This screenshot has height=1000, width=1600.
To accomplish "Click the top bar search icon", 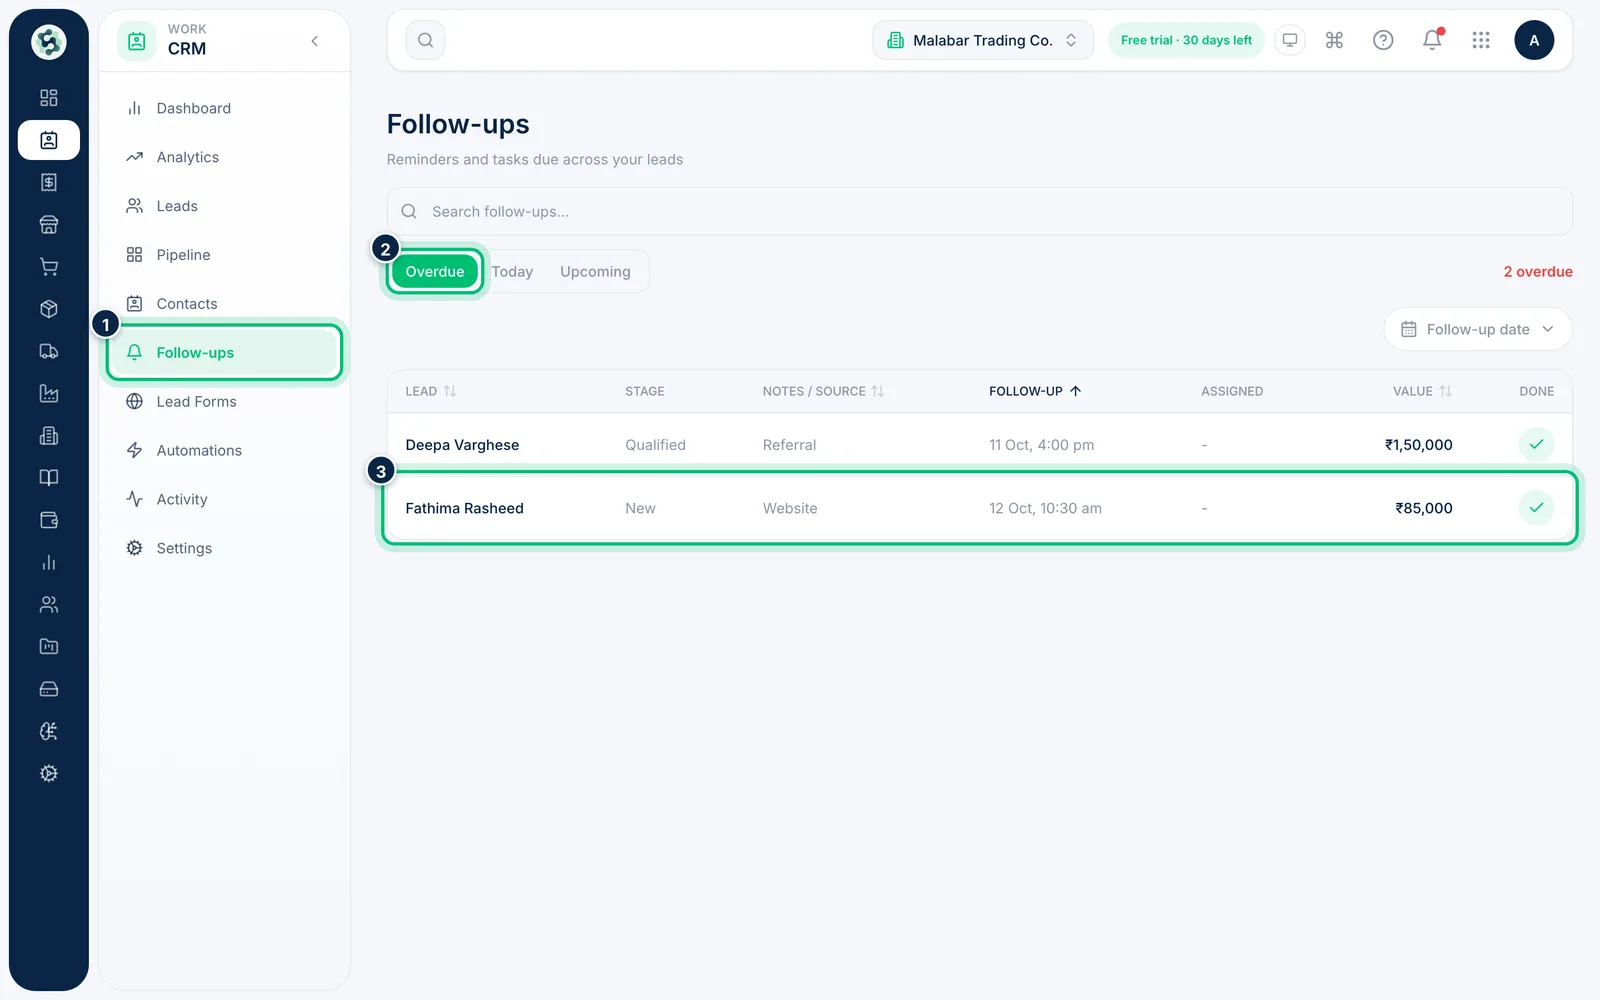I will [x=425, y=40].
